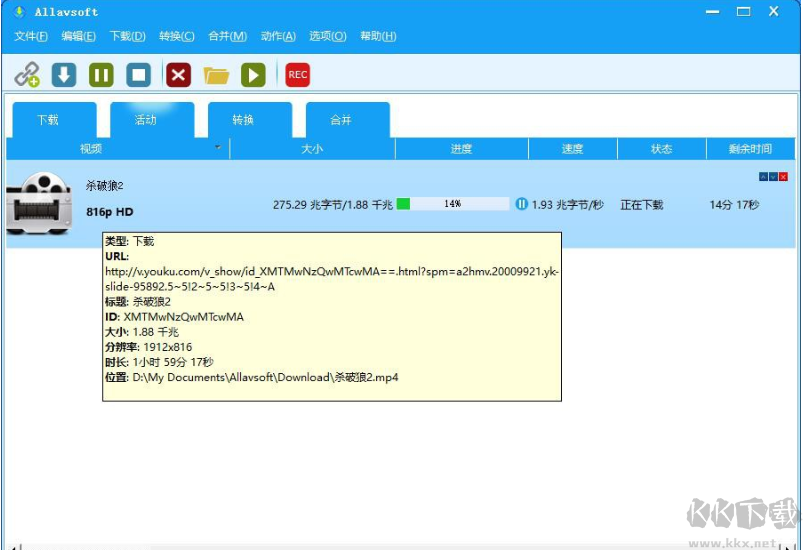Click the 类型: 下载 line in tooltip
The width and height of the screenshot is (803, 550).
[x=130, y=241]
